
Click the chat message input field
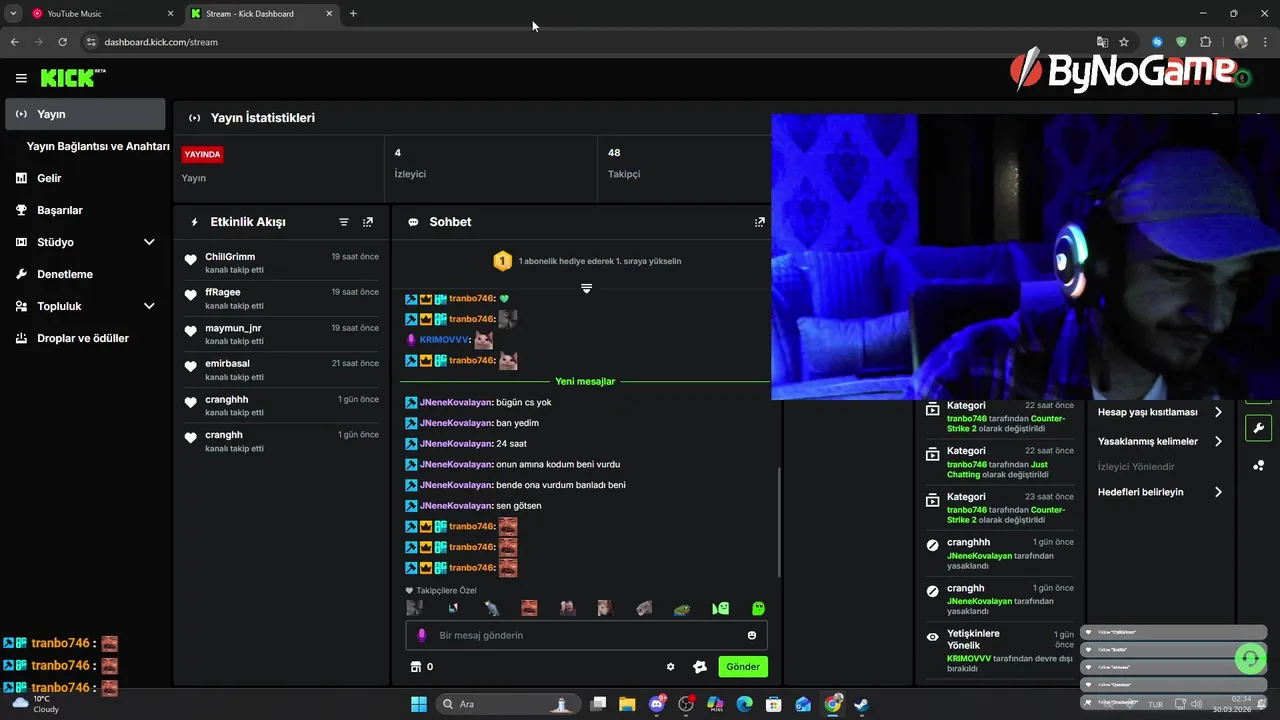[x=586, y=635]
